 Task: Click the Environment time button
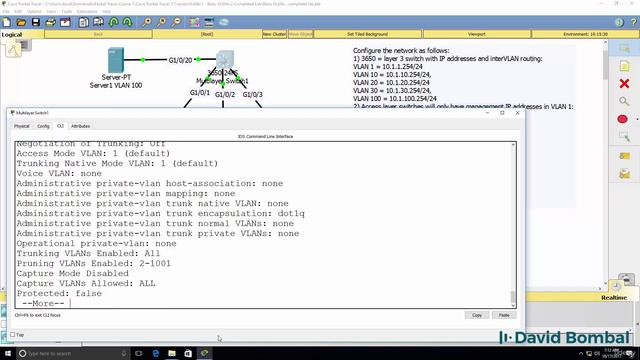click(585, 34)
